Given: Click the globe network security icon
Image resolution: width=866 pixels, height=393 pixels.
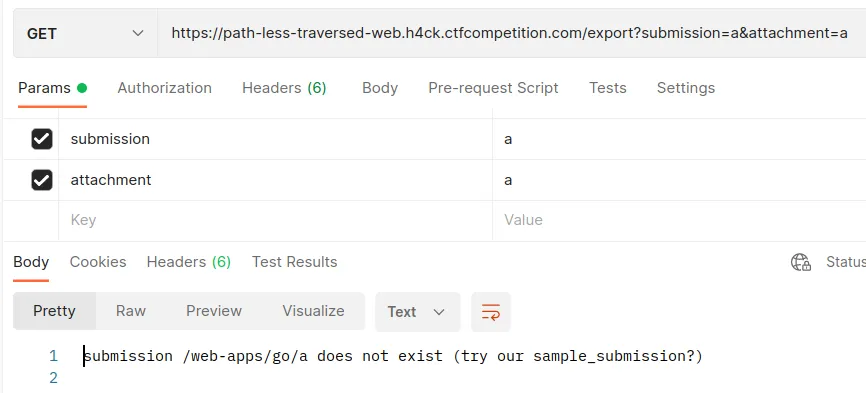Looking at the screenshot, I should pos(800,262).
